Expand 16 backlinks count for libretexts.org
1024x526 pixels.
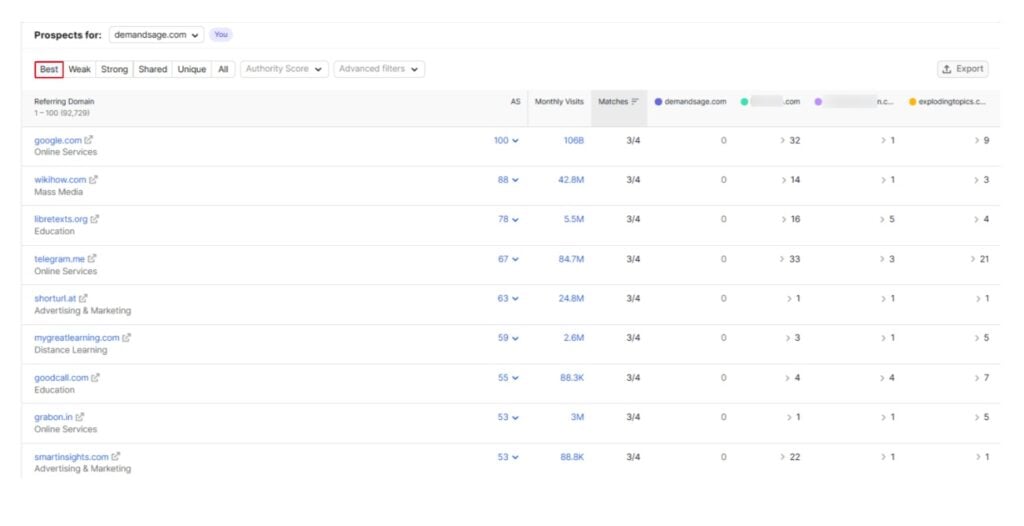pos(790,219)
